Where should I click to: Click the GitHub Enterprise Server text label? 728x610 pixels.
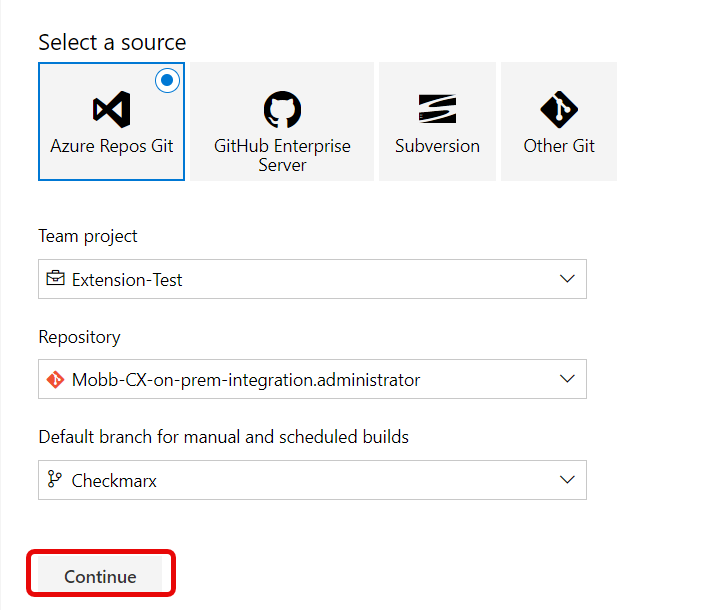point(282,155)
